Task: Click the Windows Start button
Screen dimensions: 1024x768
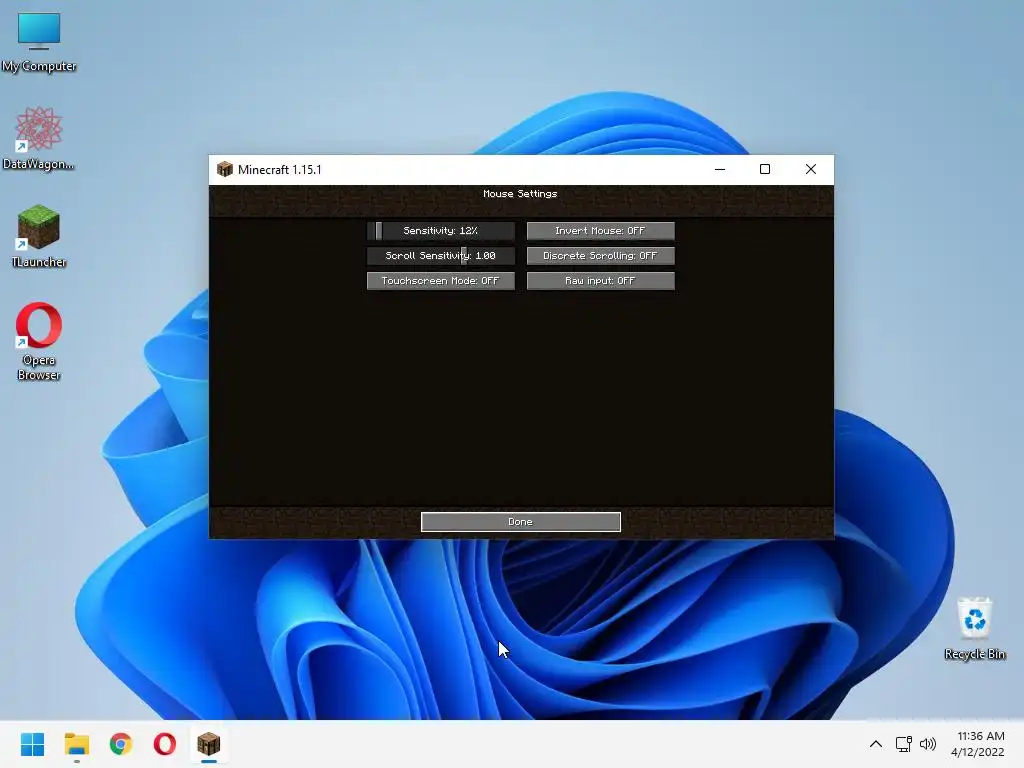Action: [x=32, y=744]
